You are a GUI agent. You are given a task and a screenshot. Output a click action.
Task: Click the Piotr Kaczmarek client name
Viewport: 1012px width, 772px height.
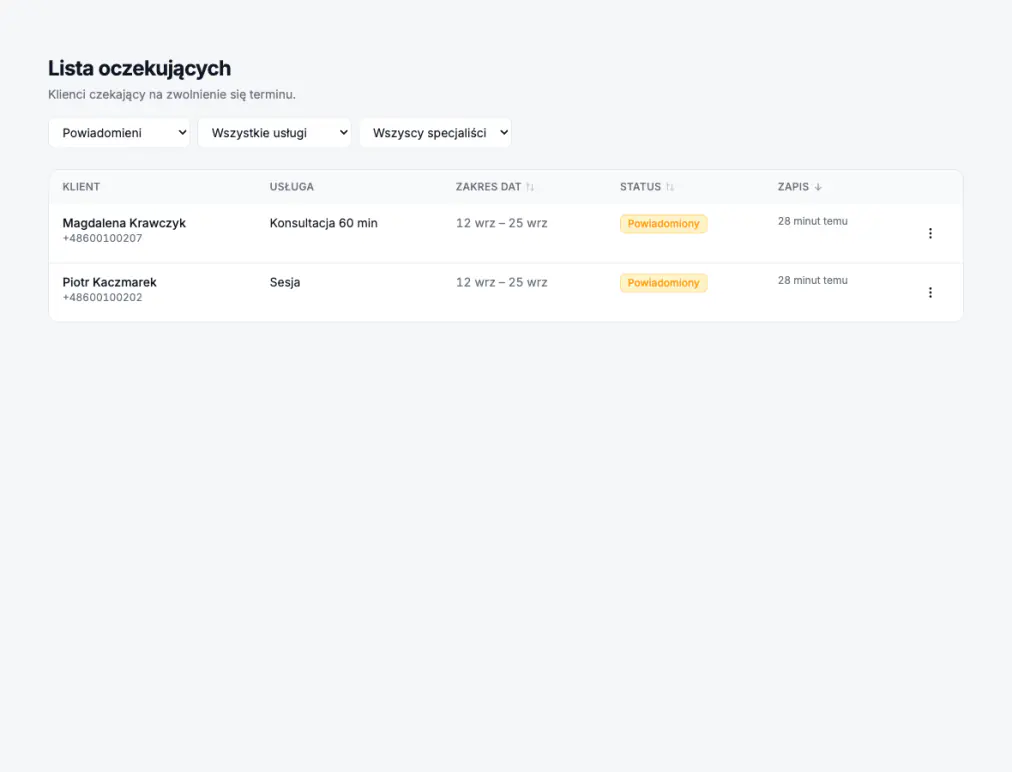(110, 282)
